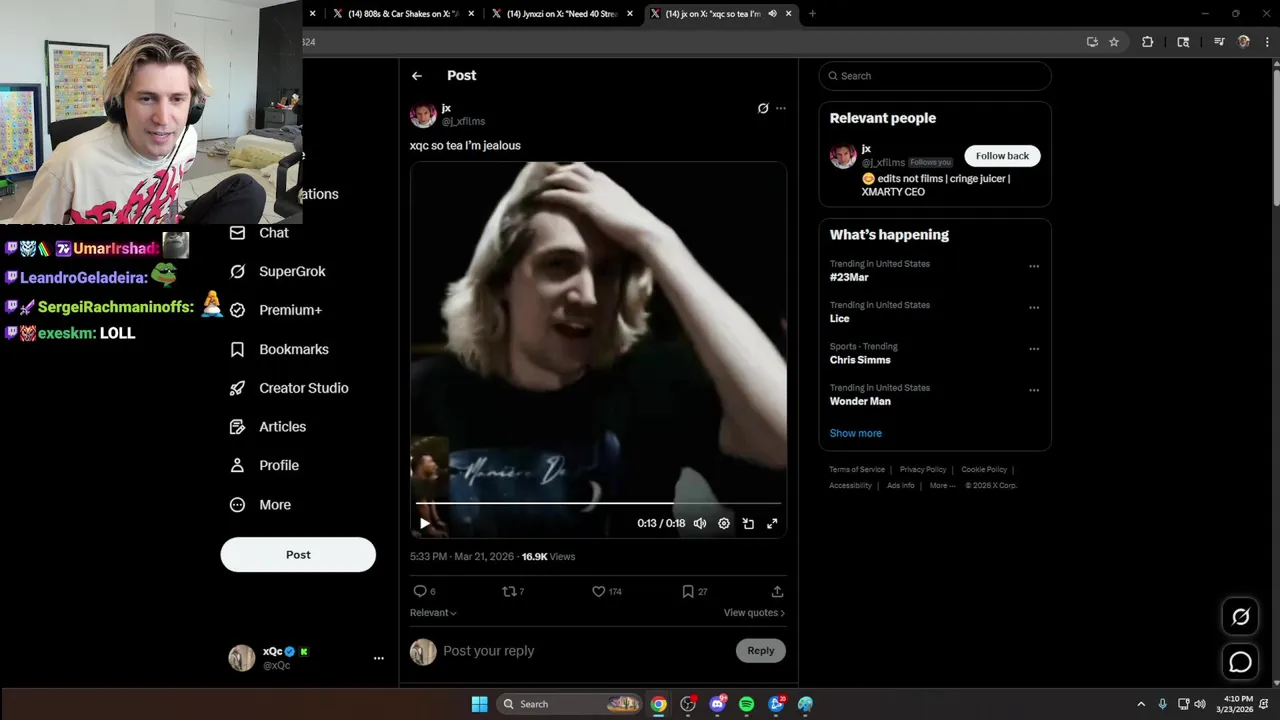Image resolution: width=1280 pixels, height=720 pixels.
Task: Open the xQc account switcher menu
Action: pyautogui.click(x=307, y=658)
